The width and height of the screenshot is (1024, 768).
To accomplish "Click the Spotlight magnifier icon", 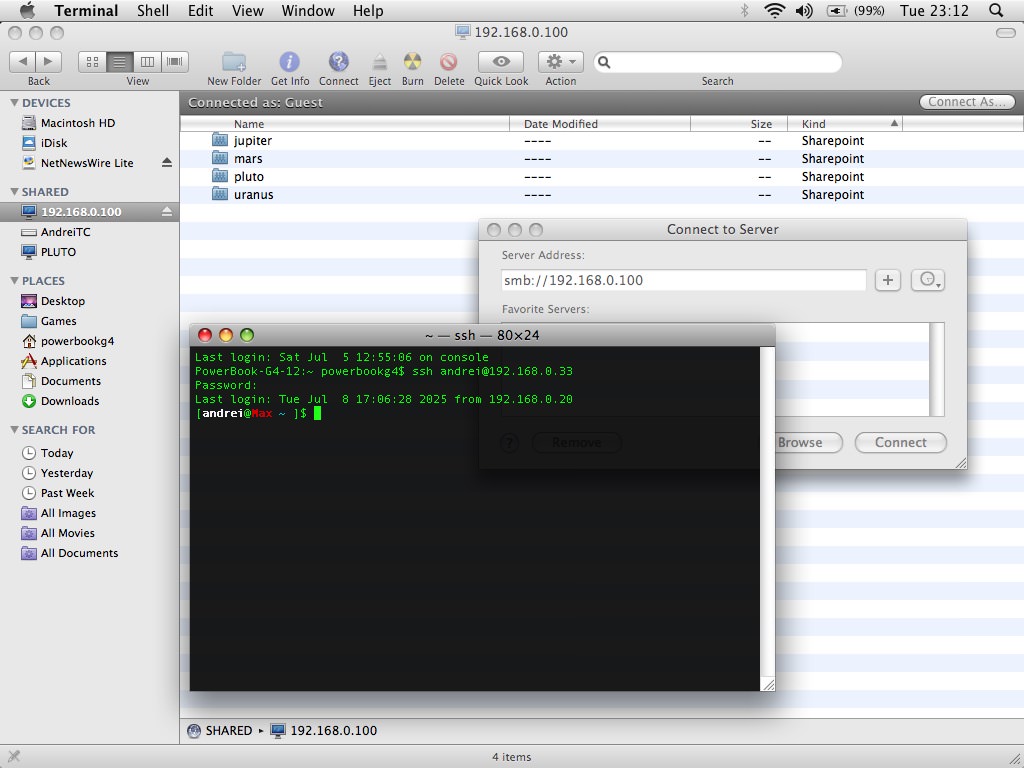I will [996, 10].
